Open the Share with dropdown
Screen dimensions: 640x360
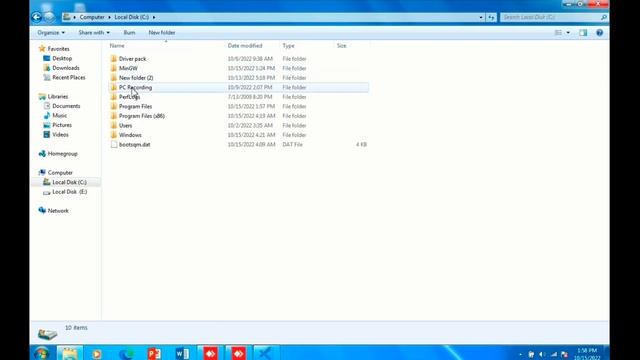point(94,33)
